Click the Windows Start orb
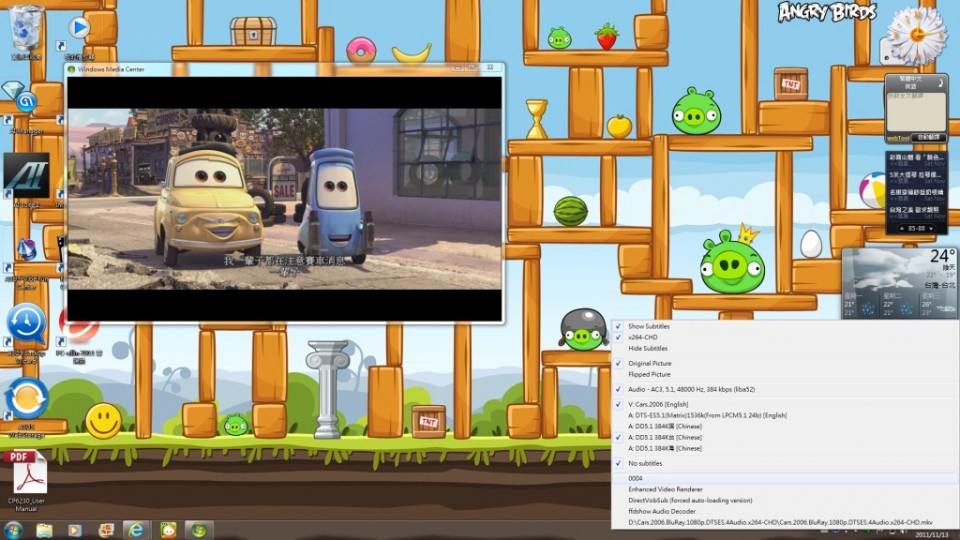The width and height of the screenshot is (960, 540). pyautogui.click(x=14, y=529)
